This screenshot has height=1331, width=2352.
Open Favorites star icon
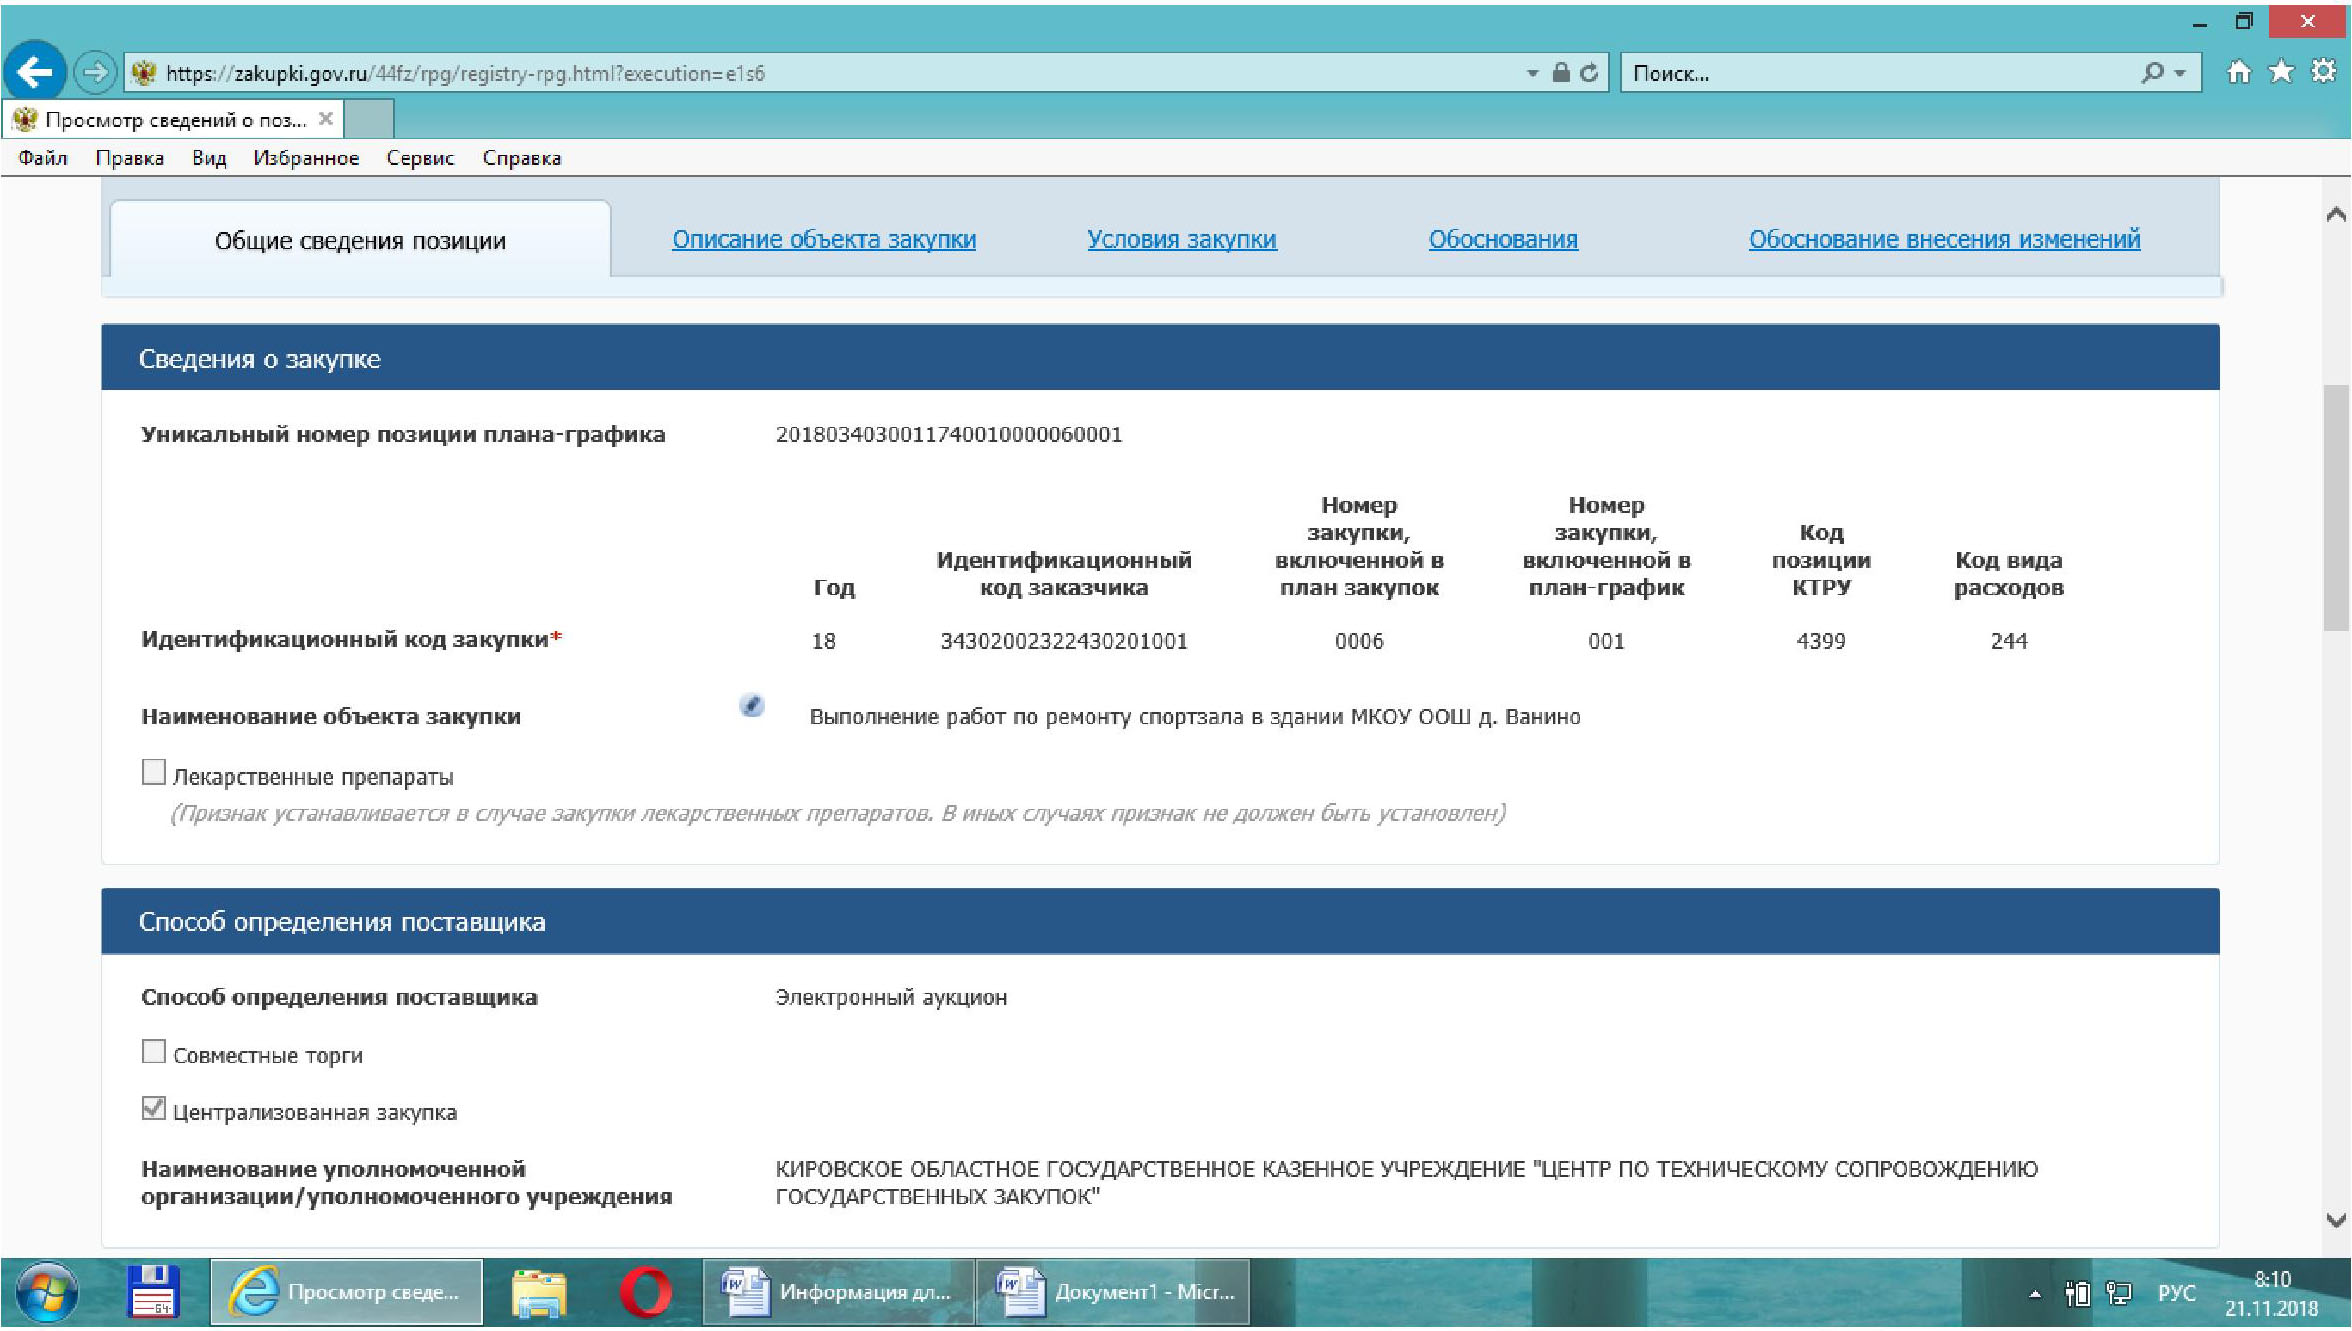coord(2281,72)
